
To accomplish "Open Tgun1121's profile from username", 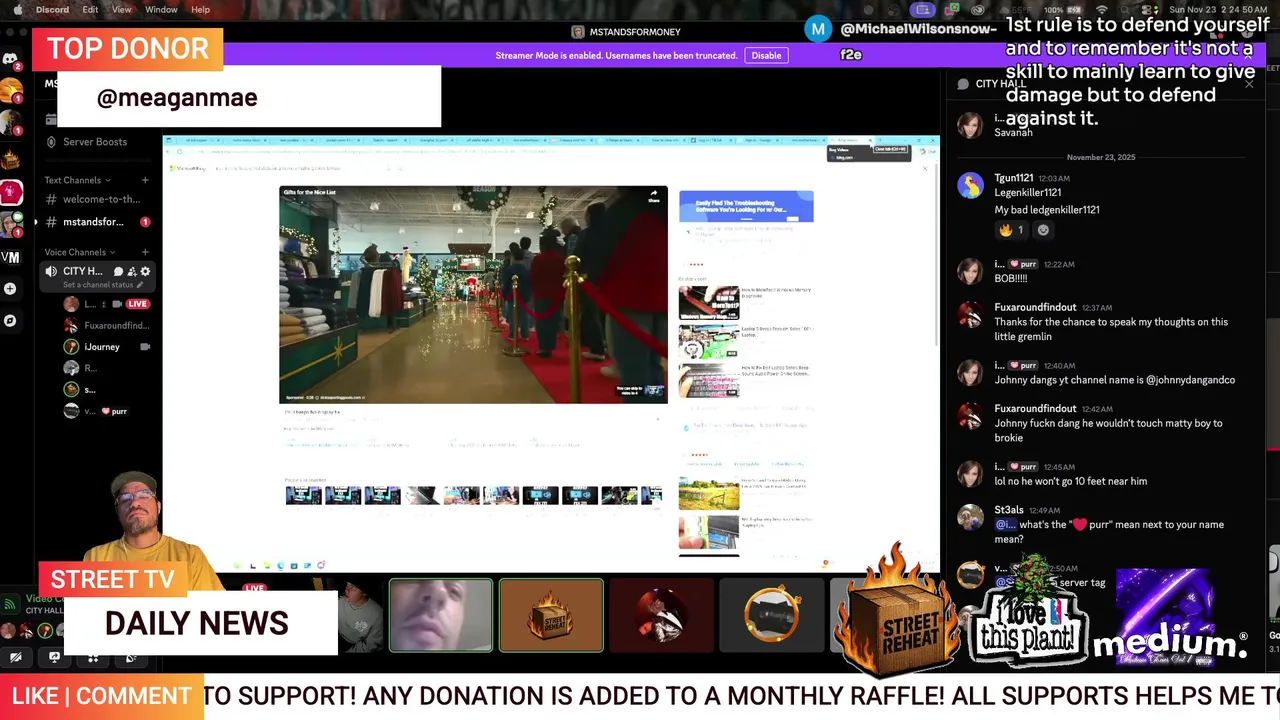I will pos(1014,178).
